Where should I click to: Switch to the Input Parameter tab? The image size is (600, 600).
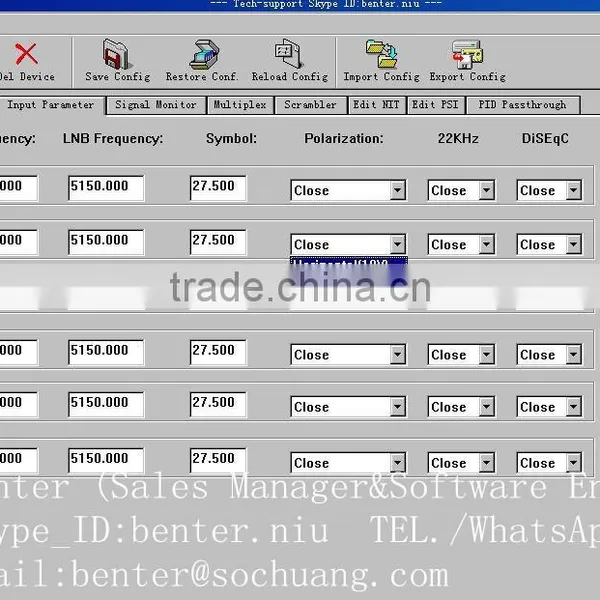point(51,105)
